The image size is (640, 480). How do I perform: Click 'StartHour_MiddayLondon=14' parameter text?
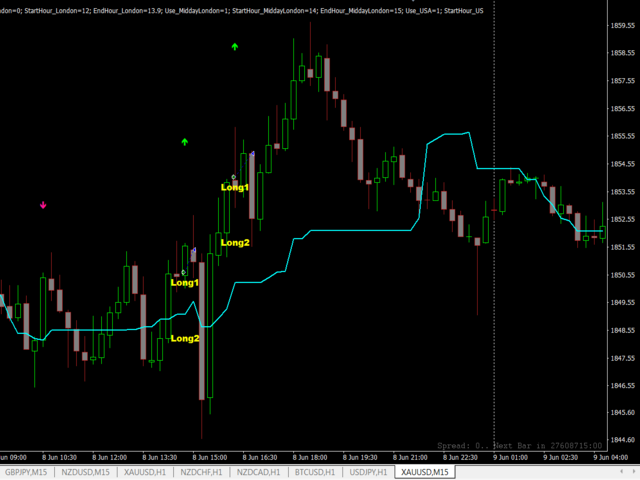[x=274, y=11]
